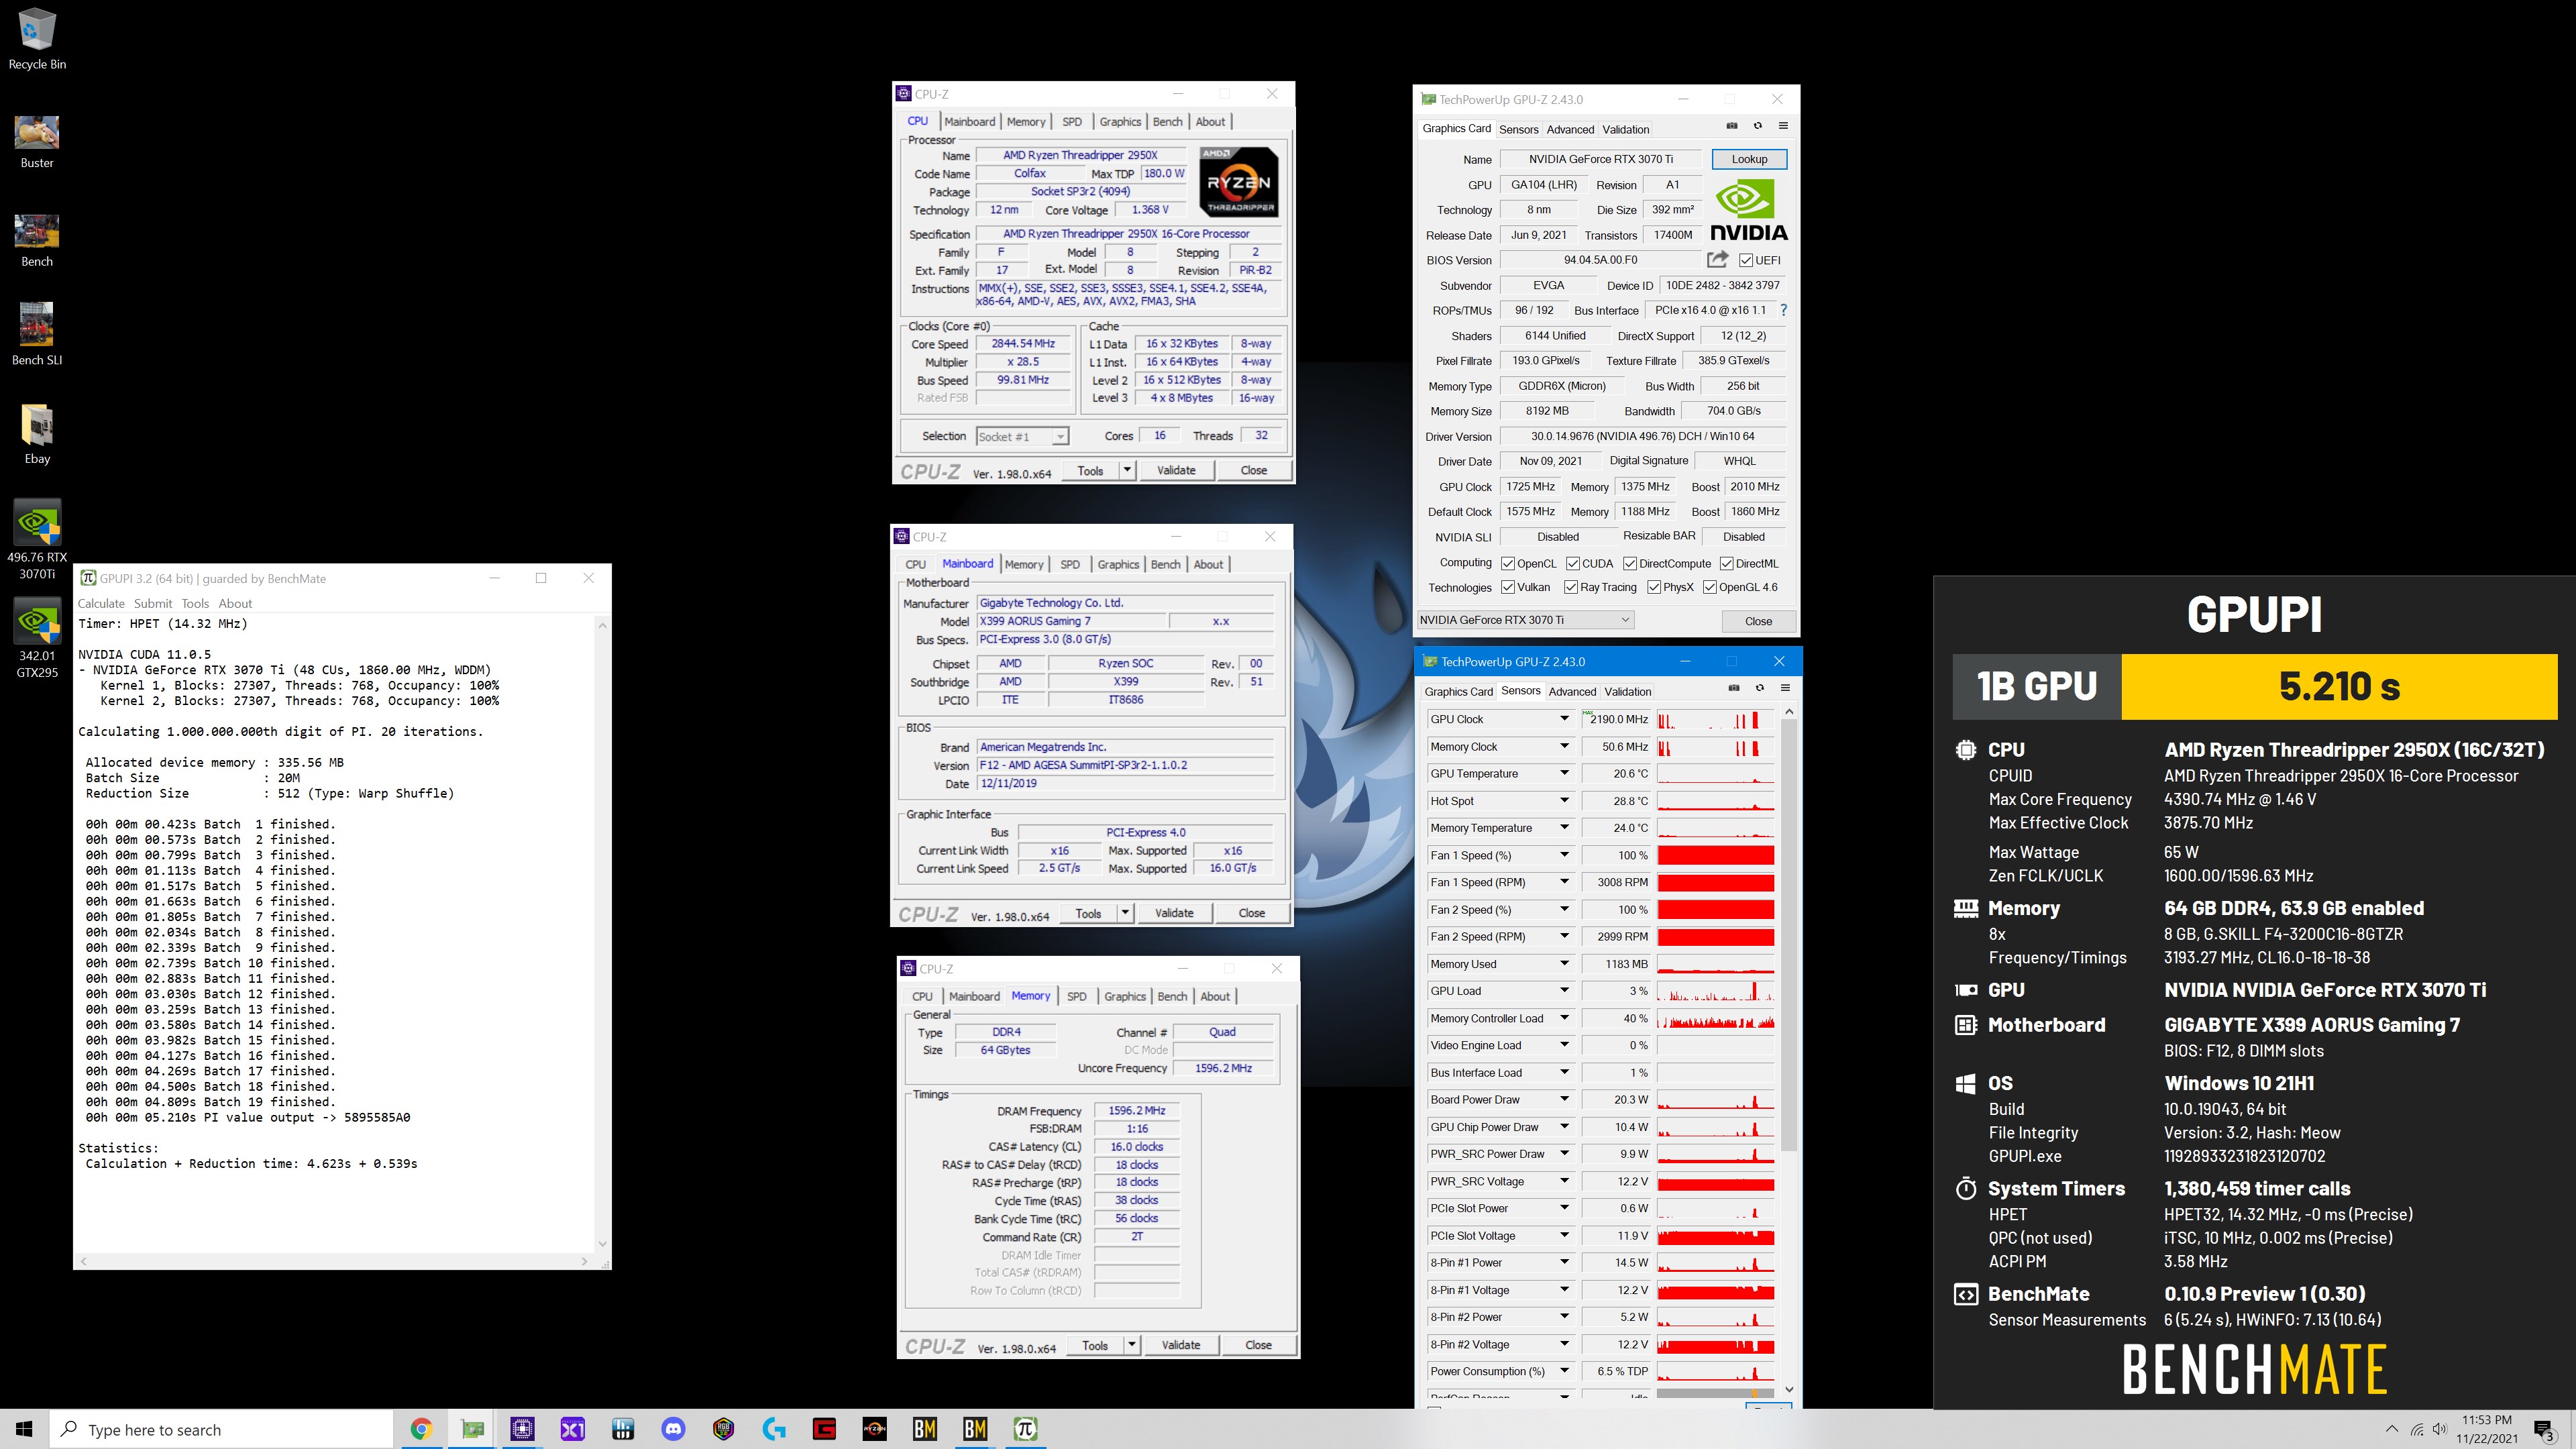Click refresh icon in GPU-Z Sensors window
The image size is (2576, 1449).
tap(1760, 688)
